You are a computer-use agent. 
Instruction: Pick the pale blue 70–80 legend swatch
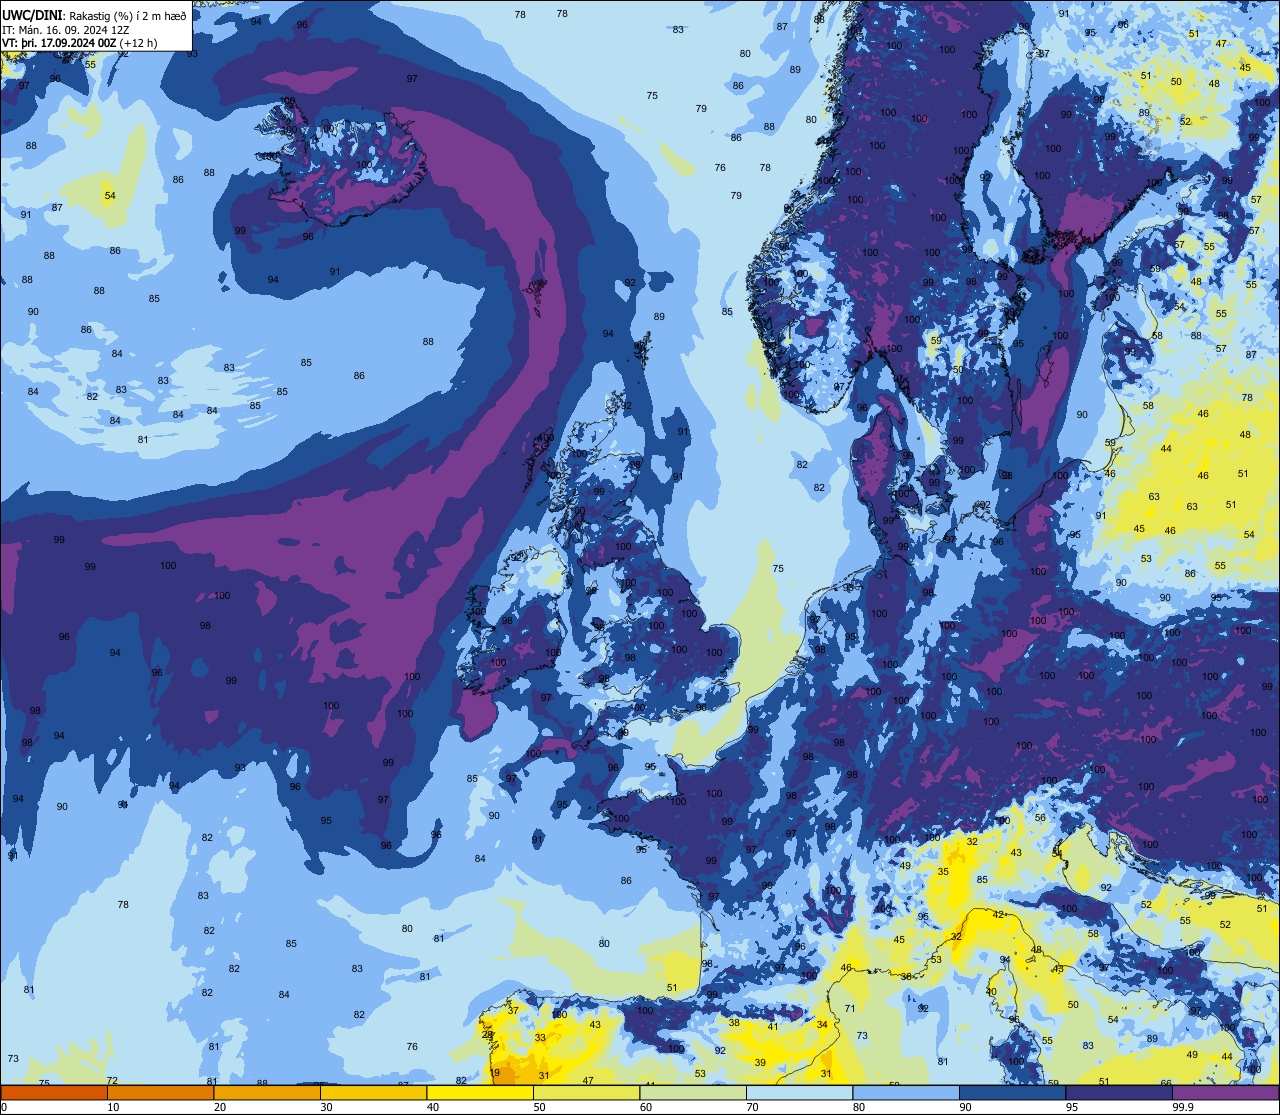[799, 1093]
